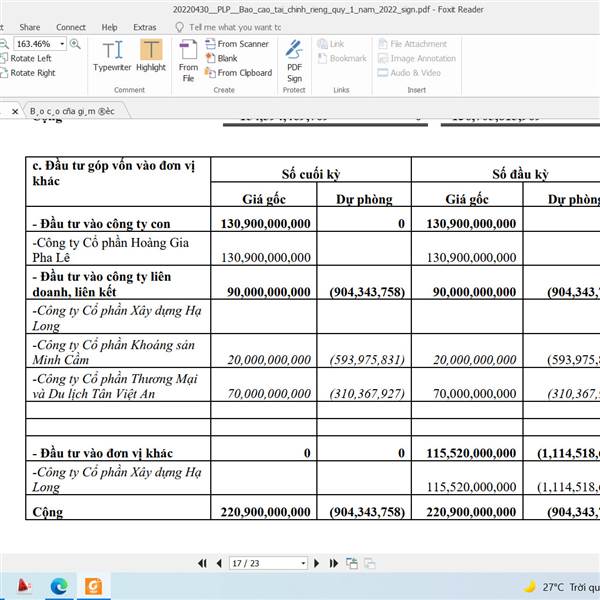Click the 'Số đầu kỳ' table header
The image size is (600, 600).
(x=520, y=174)
